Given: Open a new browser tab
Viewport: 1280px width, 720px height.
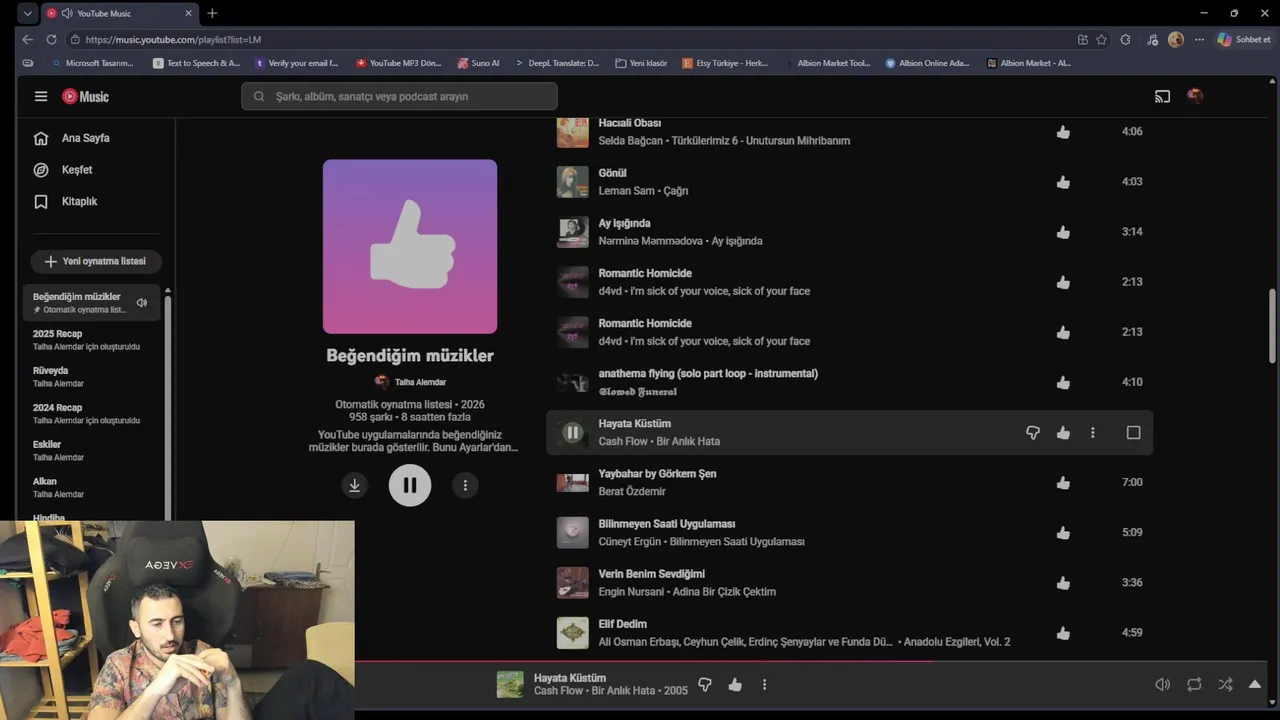Looking at the screenshot, I should point(212,13).
